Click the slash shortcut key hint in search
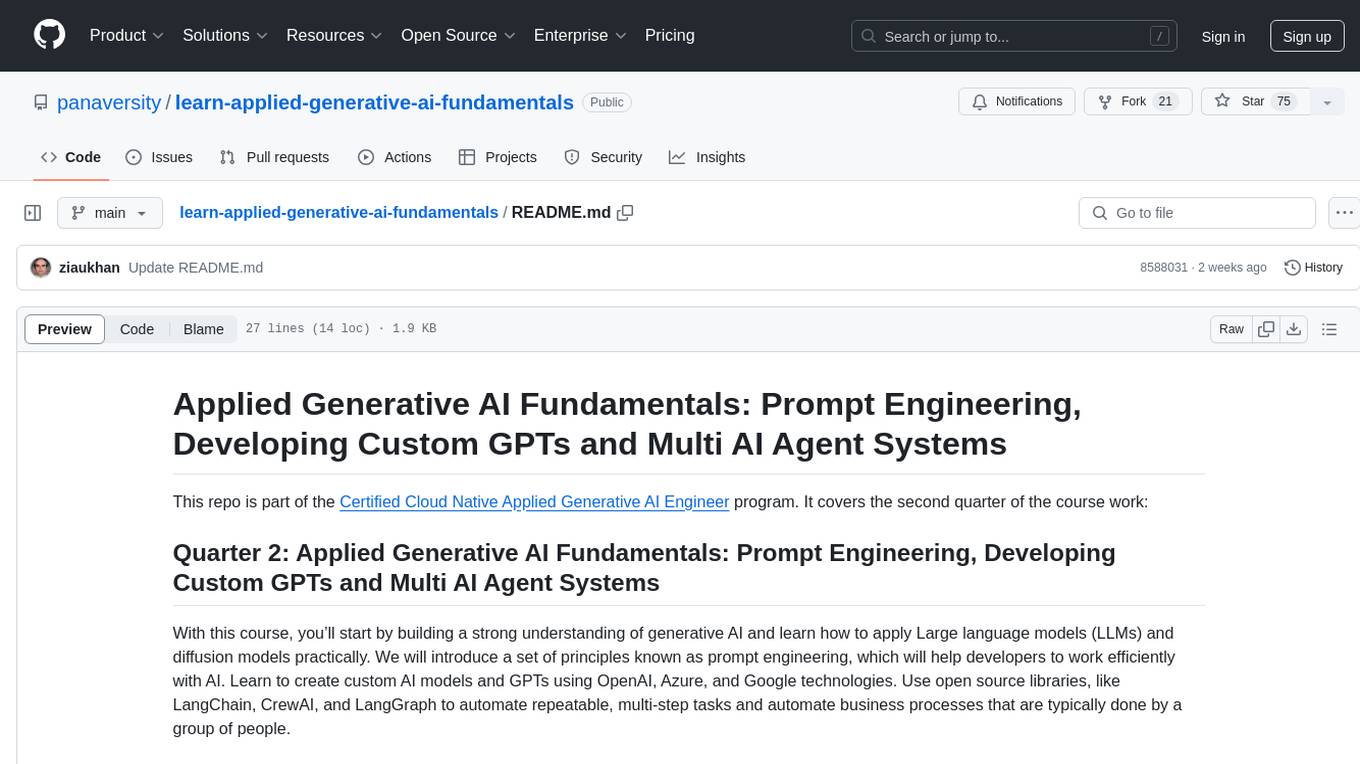Screen dimensions: 1360x764 (x=1159, y=36)
